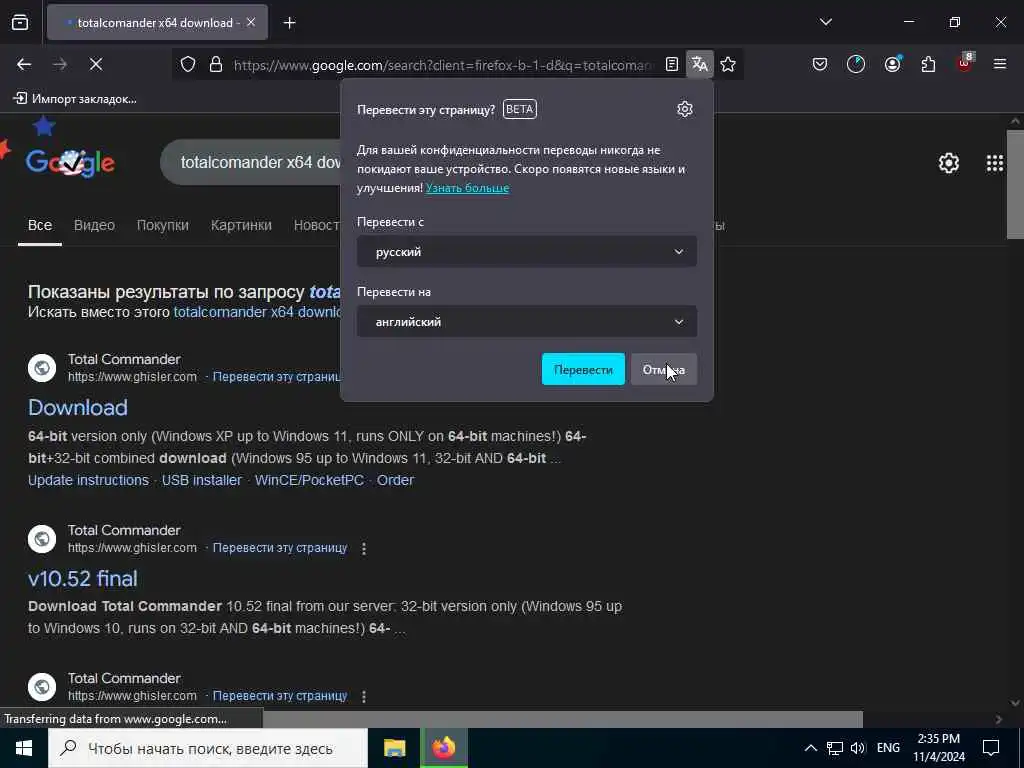Open network status tray icon
Image resolution: width=1024 pixels, height=768 pixels.
835,748
